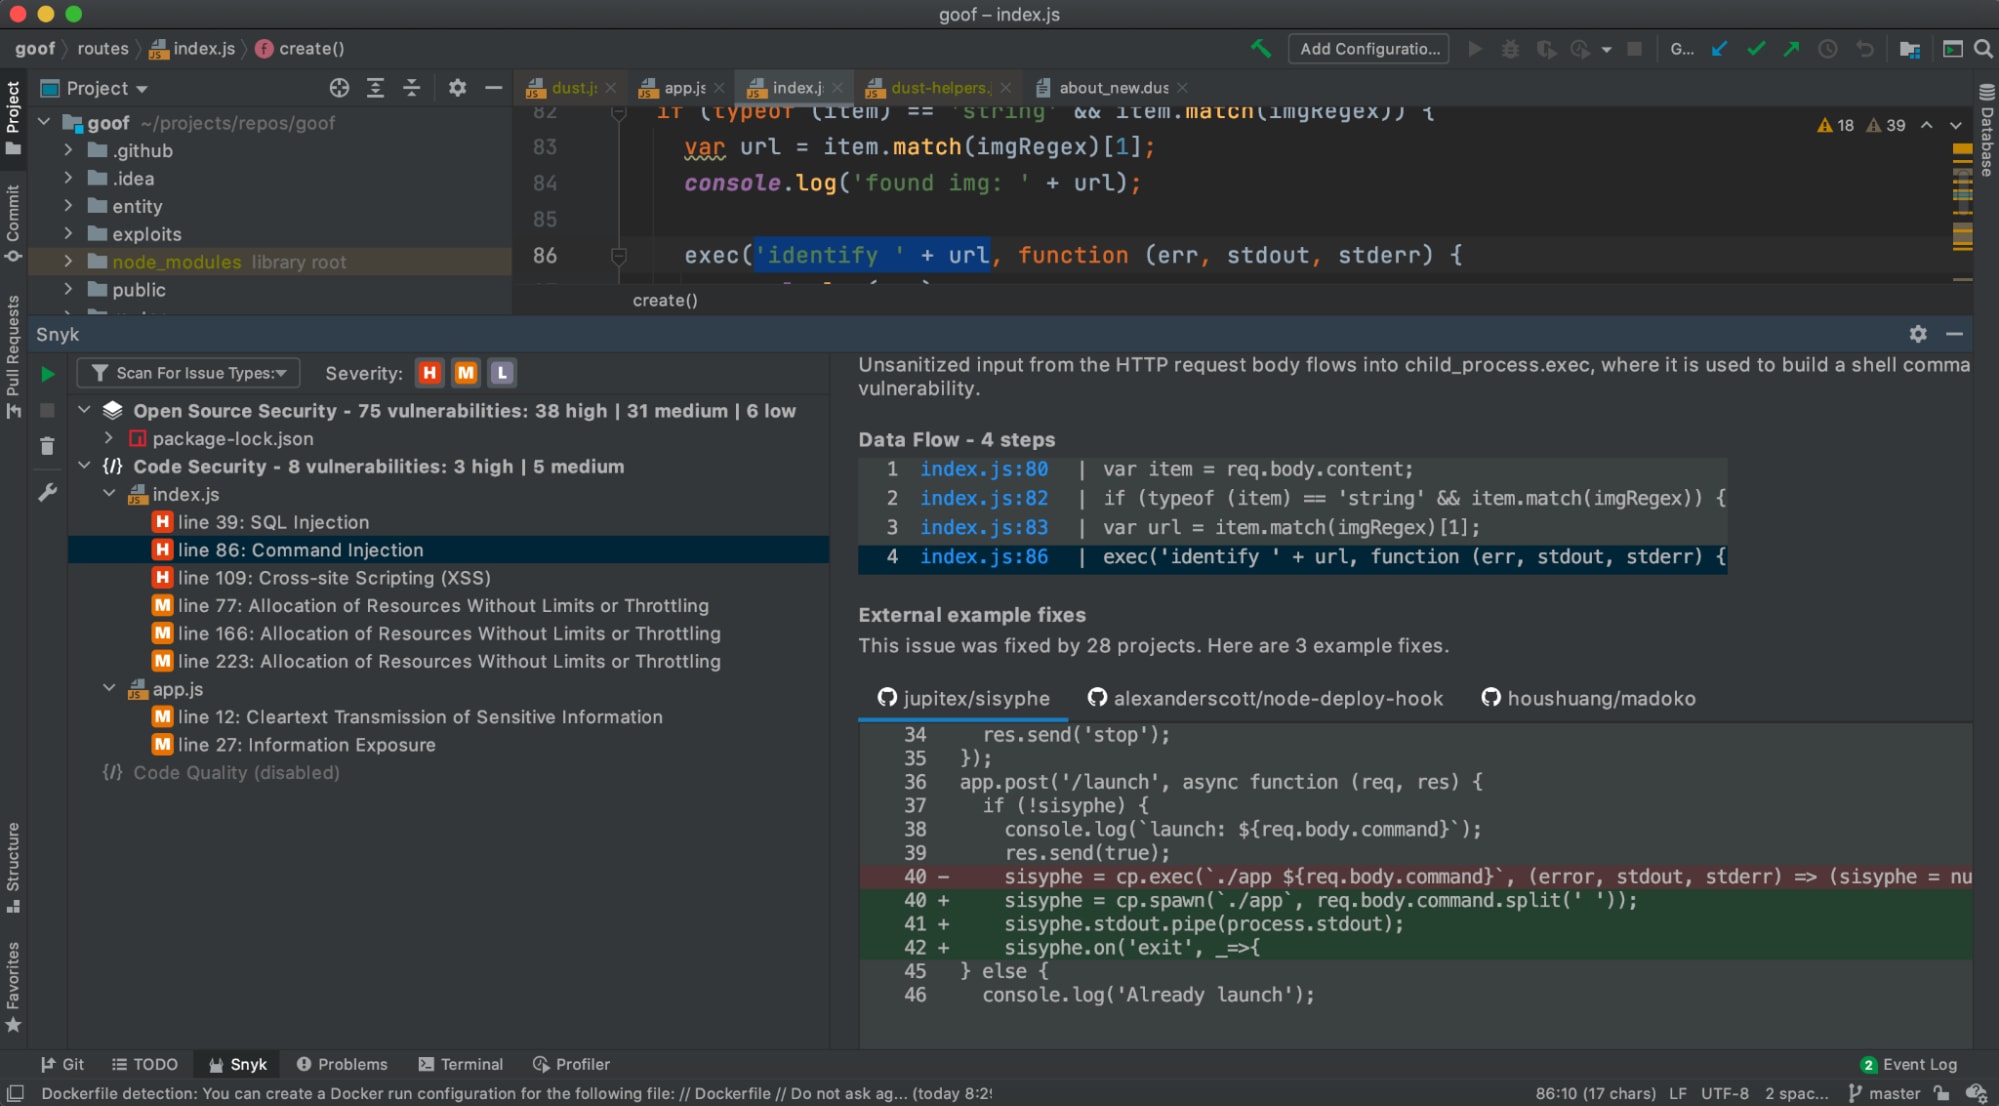
Task: Click master branch in status bar
Action: [1884, 1093]
